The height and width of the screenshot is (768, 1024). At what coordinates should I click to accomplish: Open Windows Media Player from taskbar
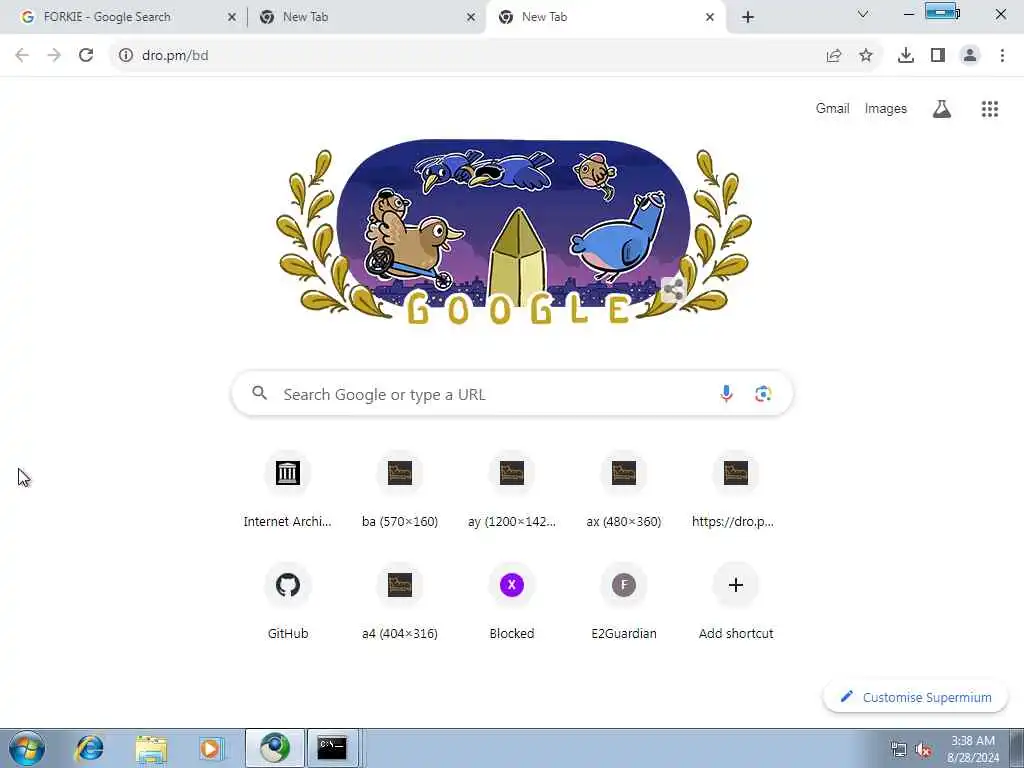[211, 748]
